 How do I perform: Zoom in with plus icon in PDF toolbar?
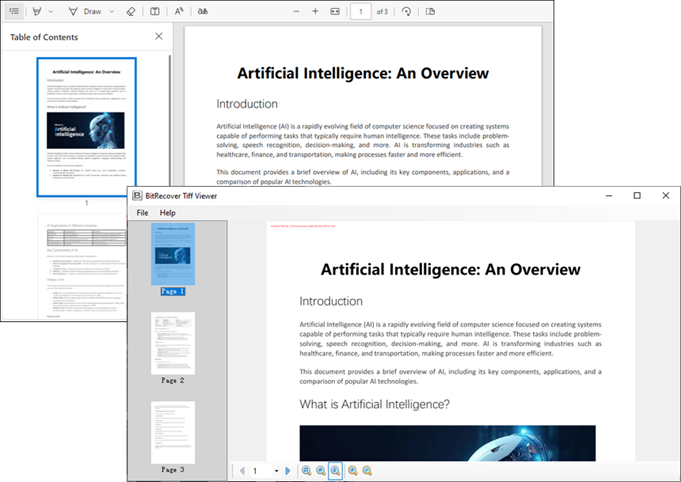tap(315, 12)
